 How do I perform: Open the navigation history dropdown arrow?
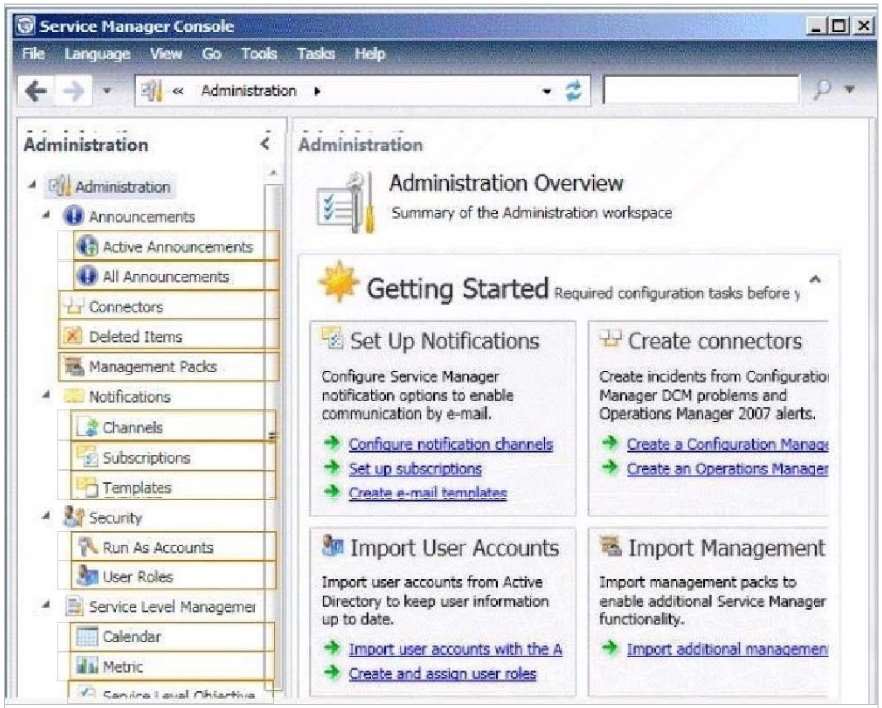(x=107, y=90)
